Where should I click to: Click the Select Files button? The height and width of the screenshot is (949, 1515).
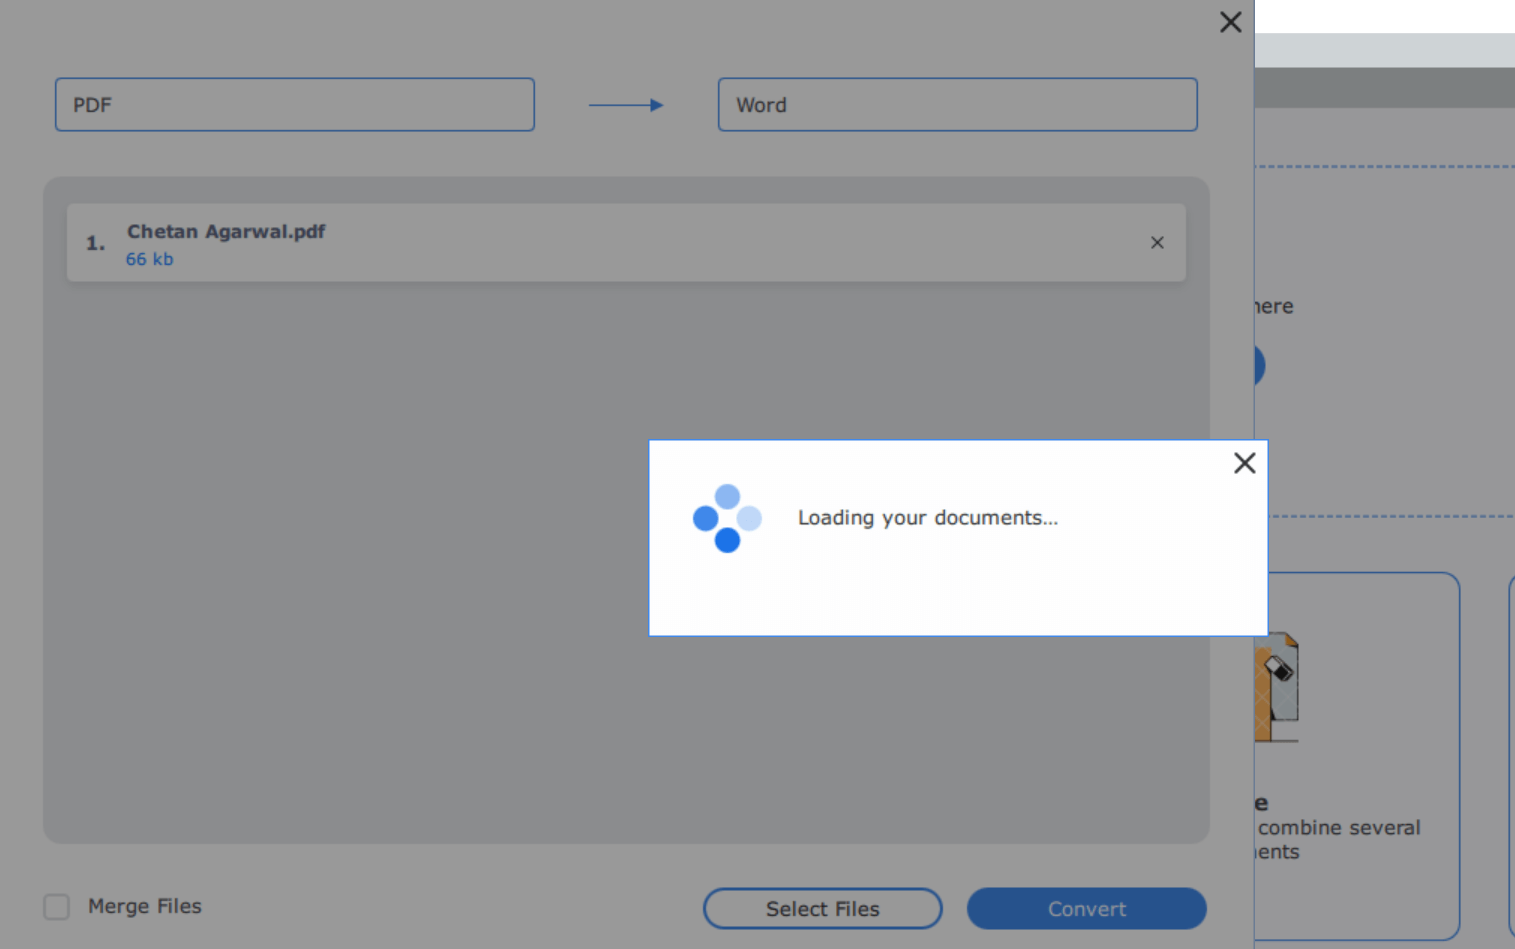click(x=822, y=908)
